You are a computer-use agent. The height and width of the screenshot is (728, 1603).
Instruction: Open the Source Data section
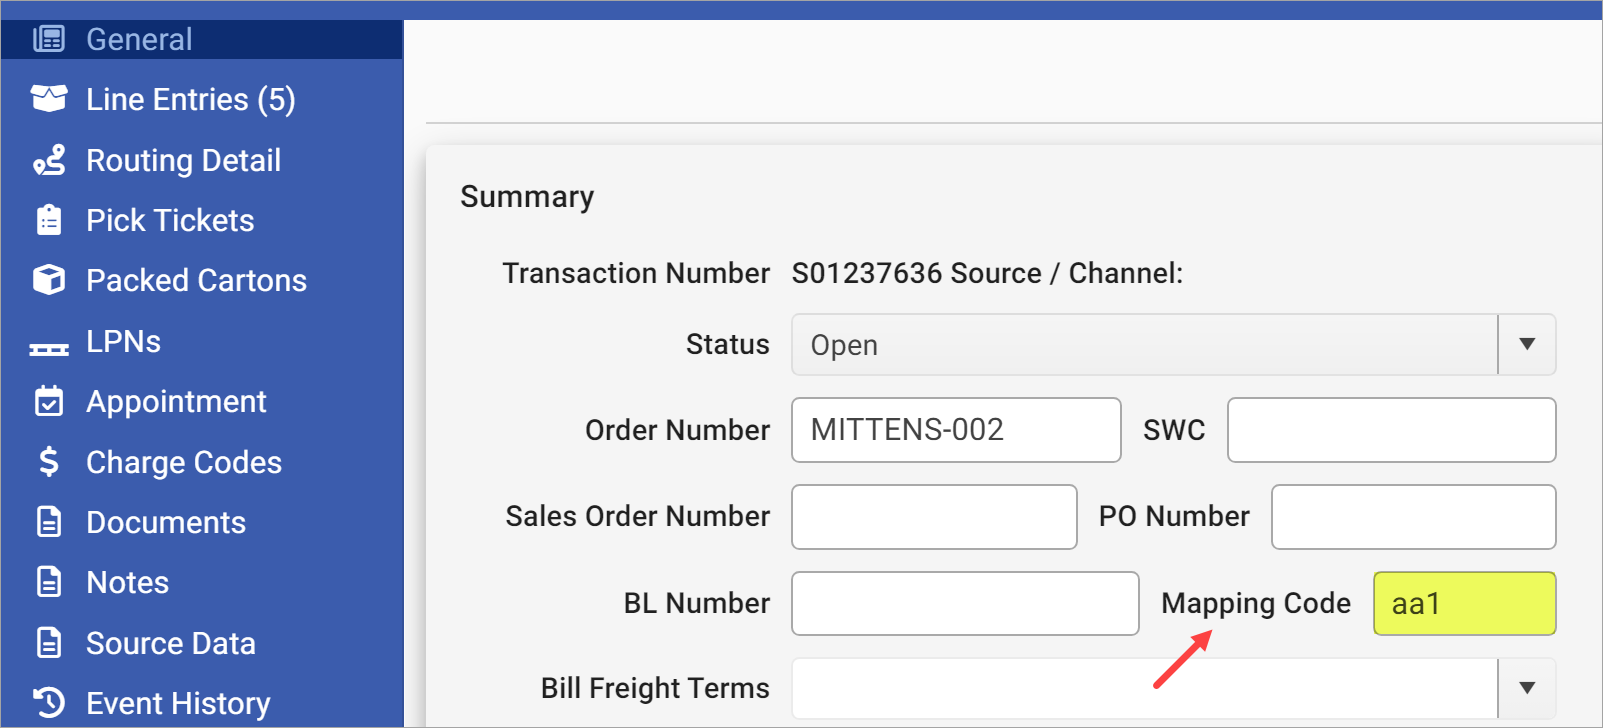(170, 643)
